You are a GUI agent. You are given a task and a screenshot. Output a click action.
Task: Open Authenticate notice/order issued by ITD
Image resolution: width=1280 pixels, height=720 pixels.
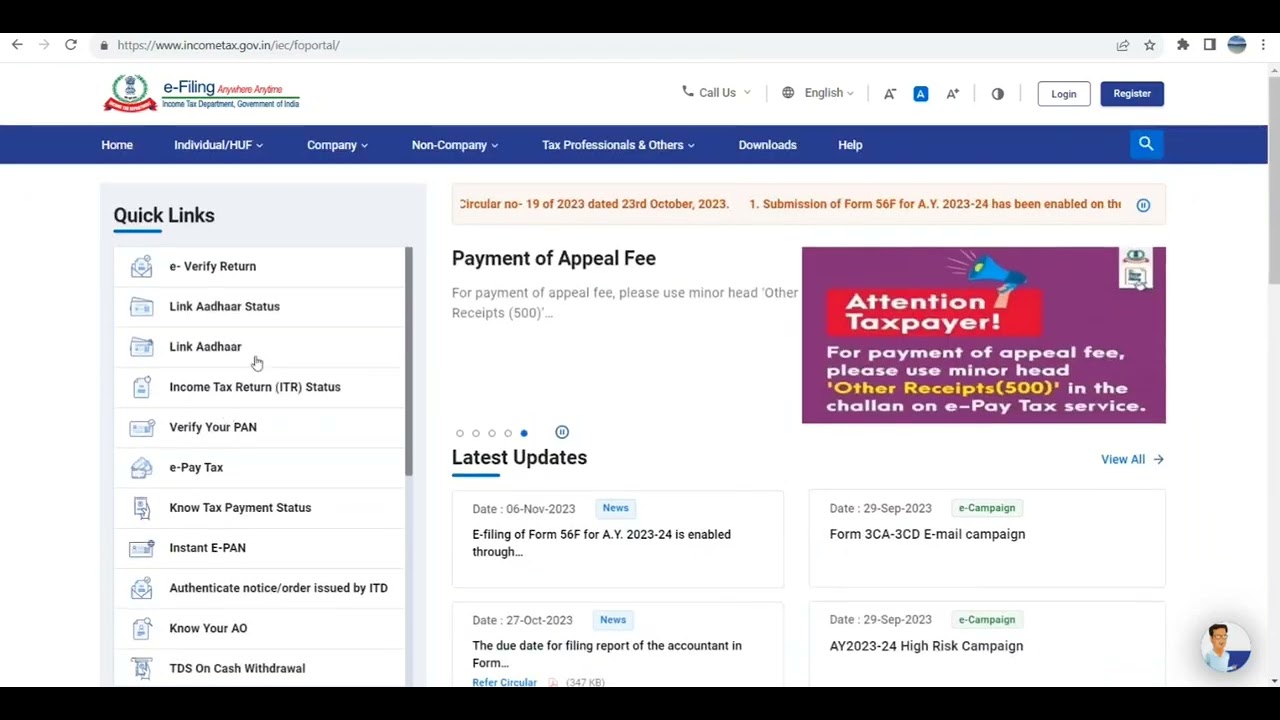pos(278,588)
